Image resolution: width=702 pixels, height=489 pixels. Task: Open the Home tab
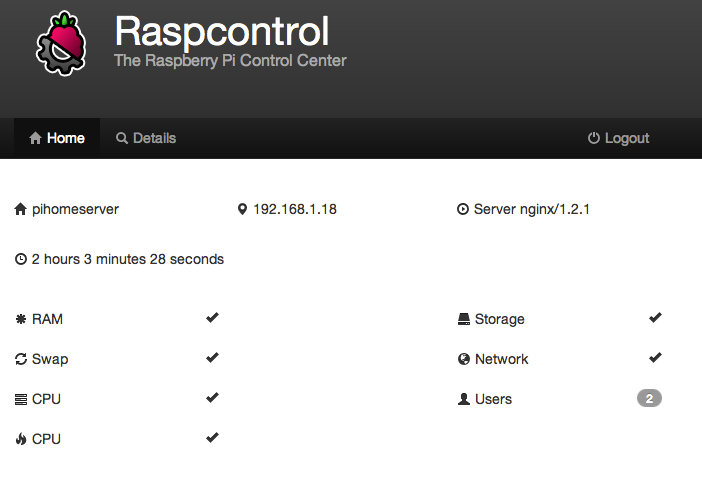(57, 138)
